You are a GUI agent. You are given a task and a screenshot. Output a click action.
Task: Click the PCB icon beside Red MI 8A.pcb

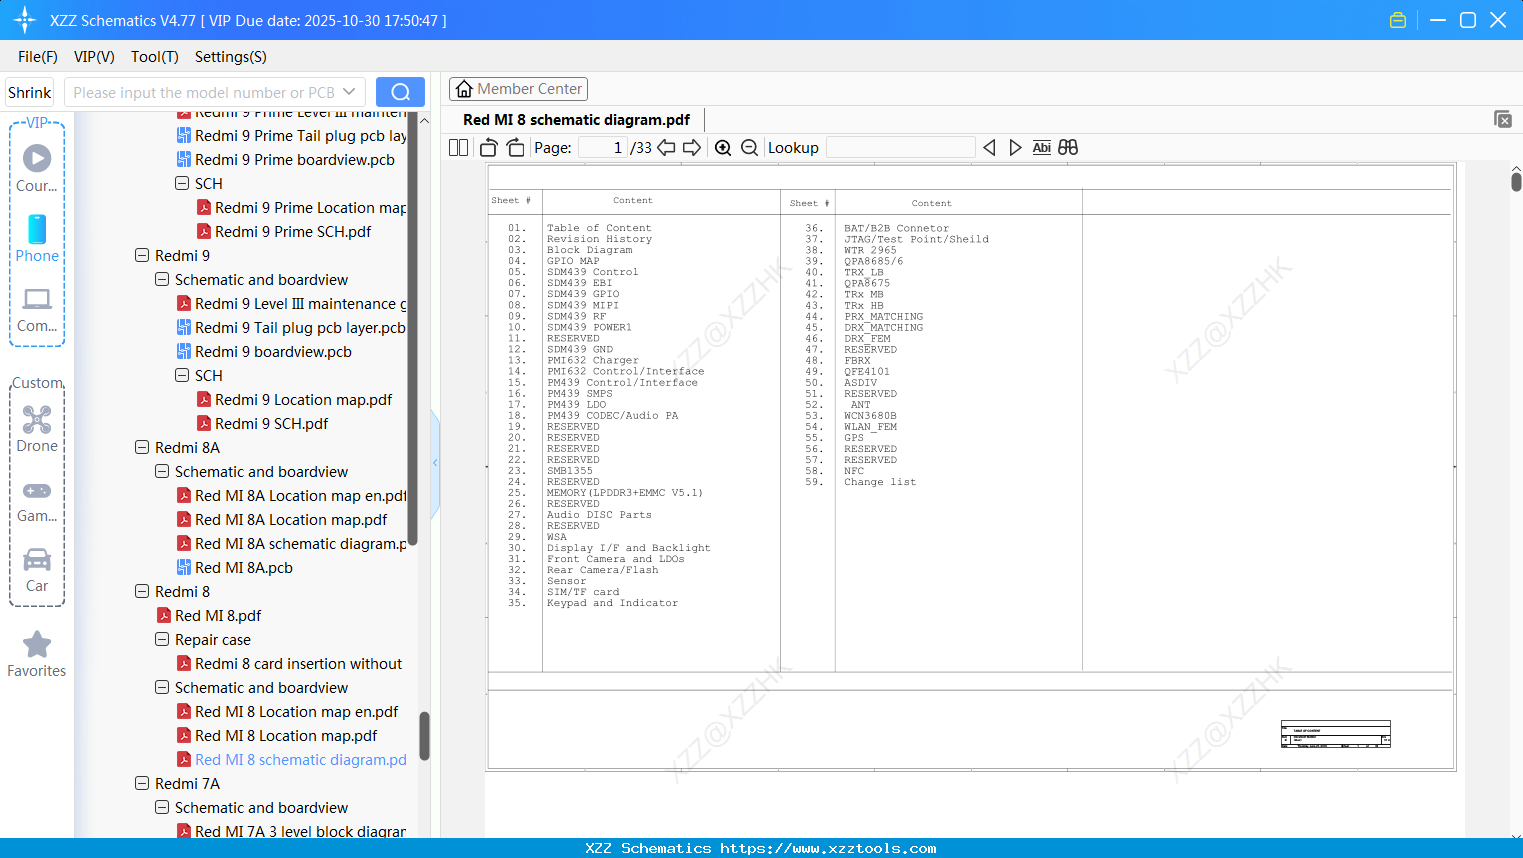184,568
